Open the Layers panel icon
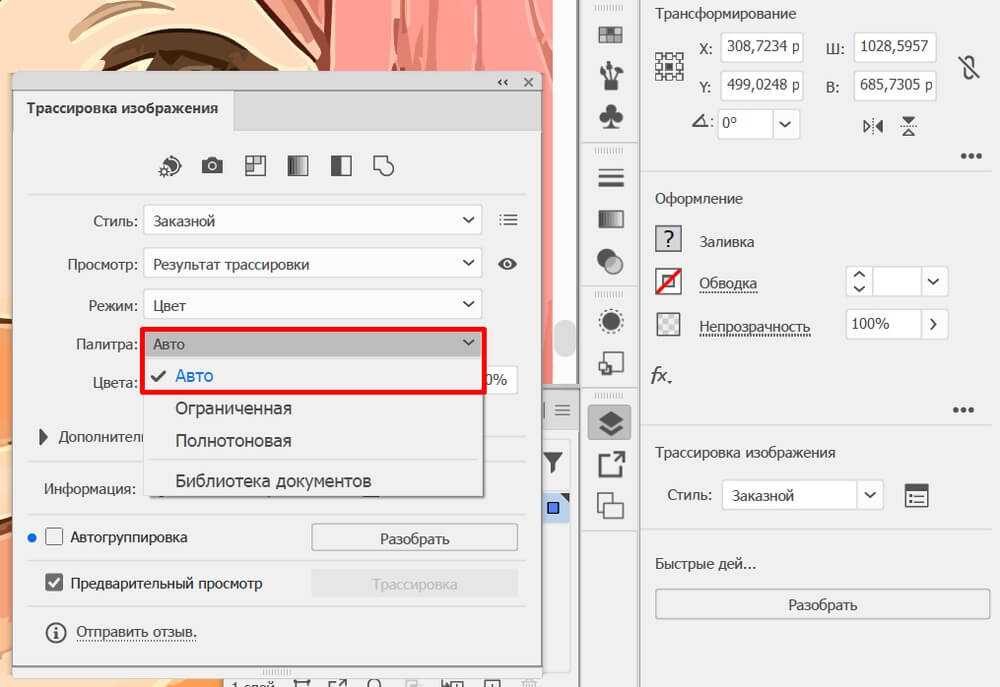Image resolution: width=1000 pixels, height=687 pixels. 610,423
